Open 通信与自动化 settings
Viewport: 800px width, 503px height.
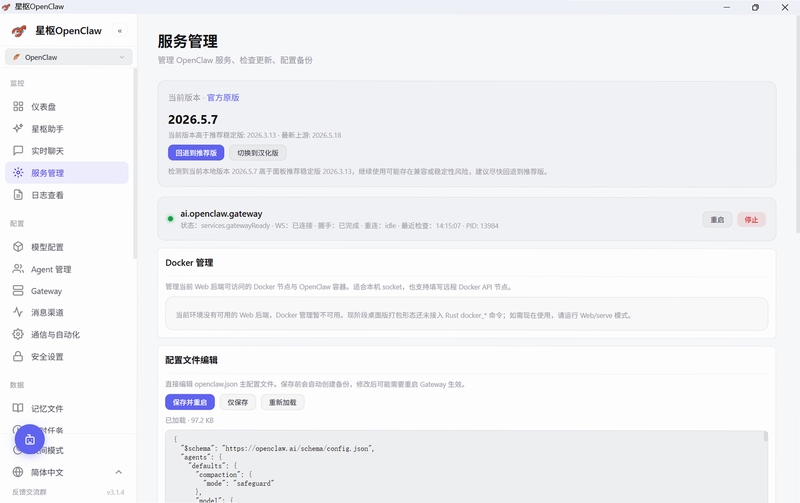coord(66,334)
